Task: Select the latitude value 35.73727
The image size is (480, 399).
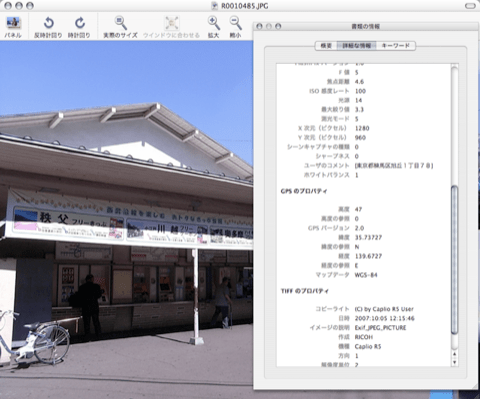Action: (368, 237)
